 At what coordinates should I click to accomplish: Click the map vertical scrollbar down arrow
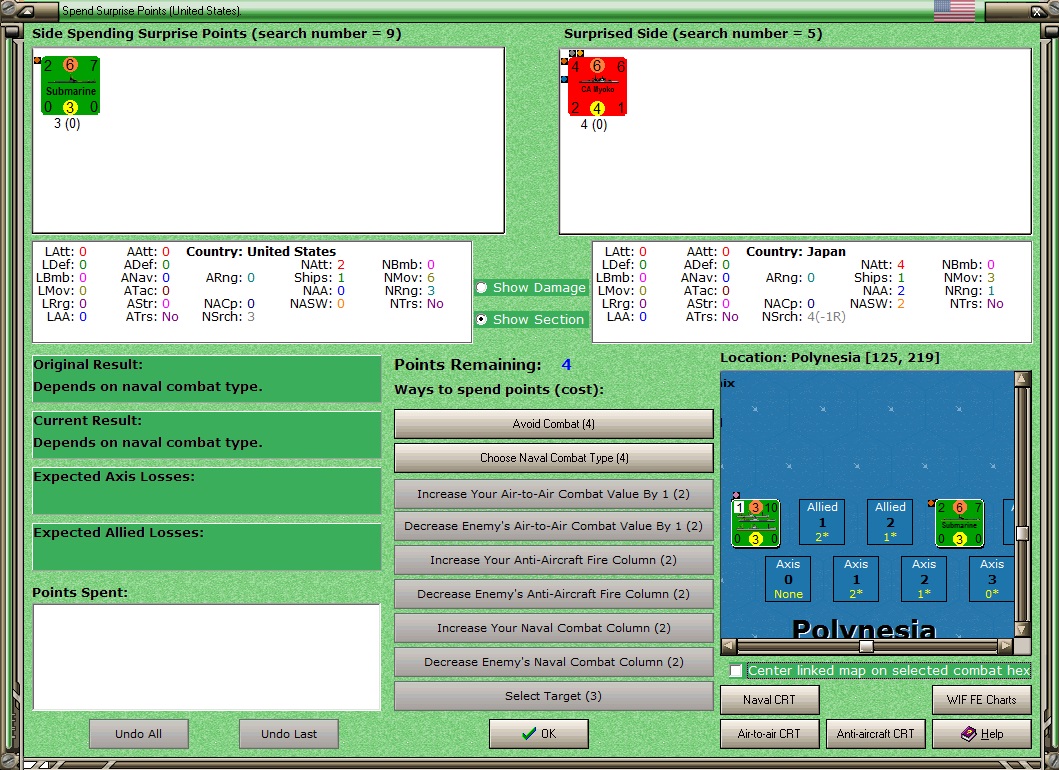(x=1022, y=630)
